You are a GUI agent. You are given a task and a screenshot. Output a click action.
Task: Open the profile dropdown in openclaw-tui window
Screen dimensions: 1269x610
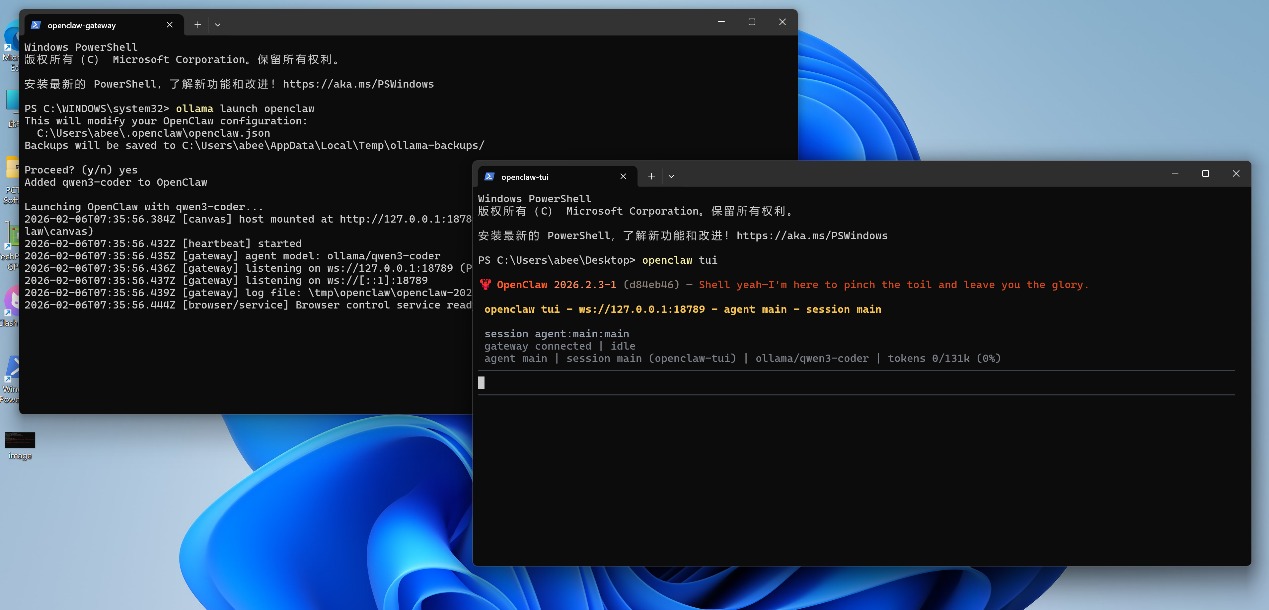click(672, 176)
